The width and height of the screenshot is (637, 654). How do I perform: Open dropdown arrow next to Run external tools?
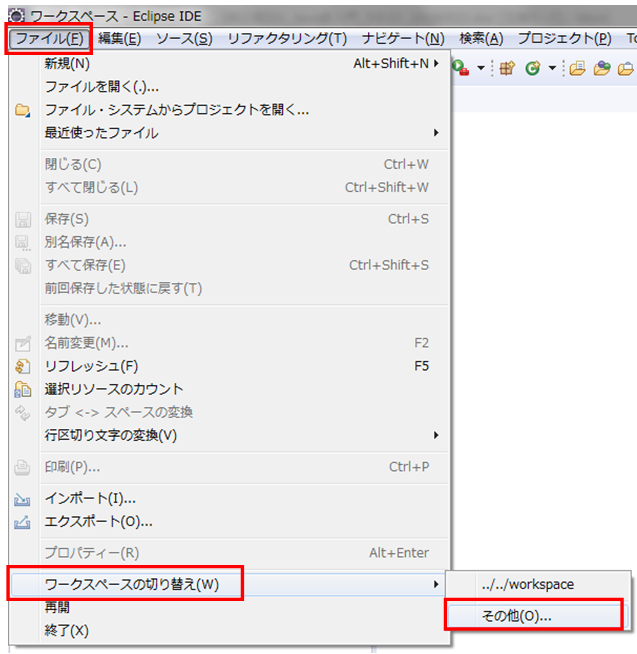point(480,68)
